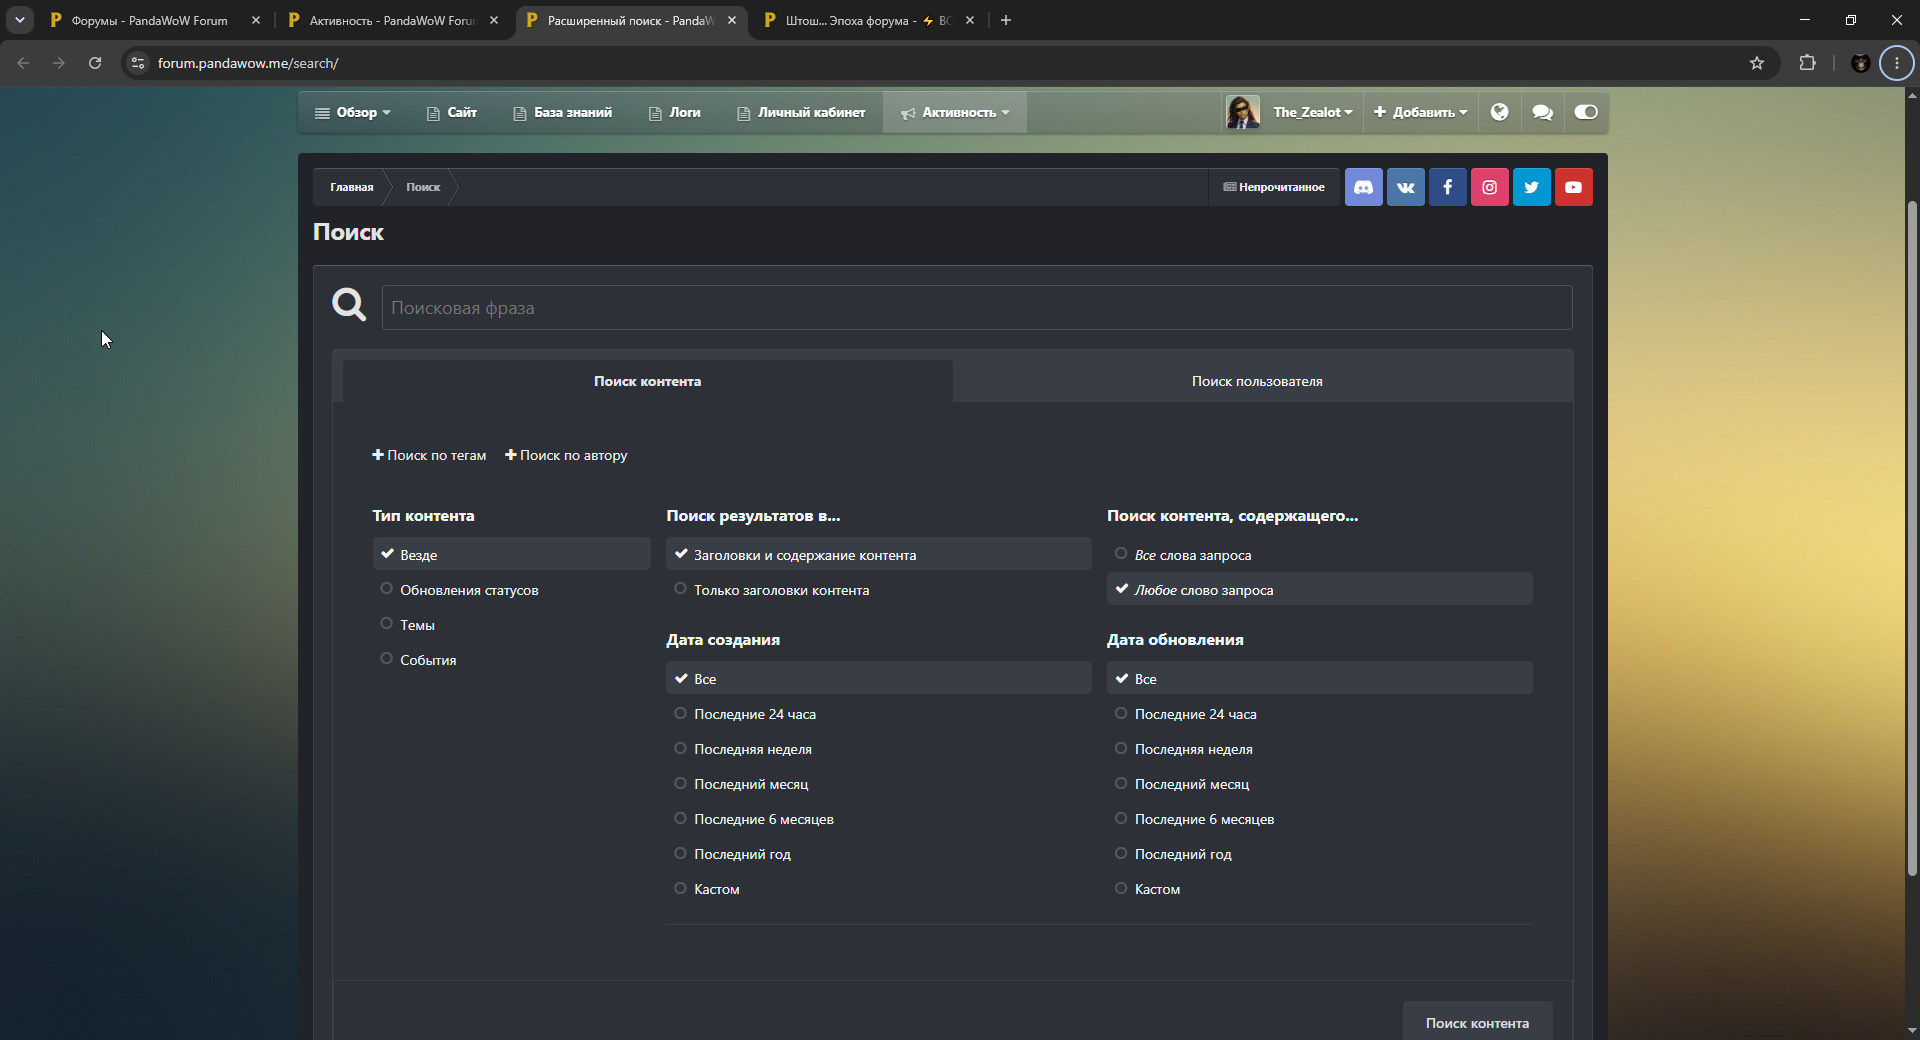
Task: Open the 'Личный кабинет' menu item
Action: click(801, 112)
